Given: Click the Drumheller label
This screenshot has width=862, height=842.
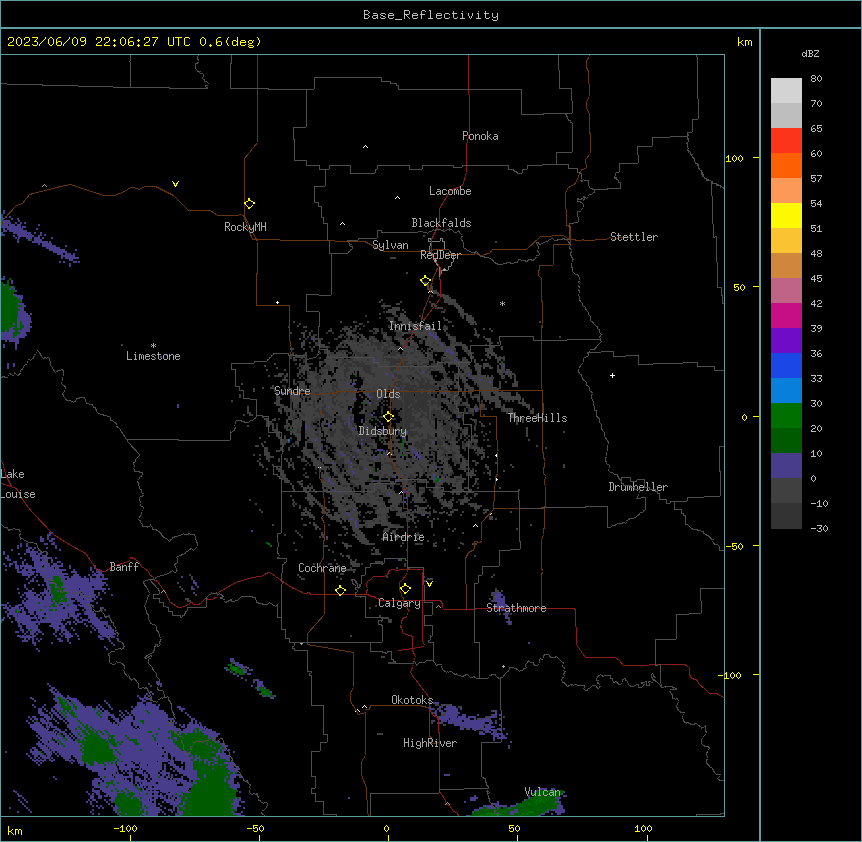Looking at the screenshot, I should (x=638, y=487).
